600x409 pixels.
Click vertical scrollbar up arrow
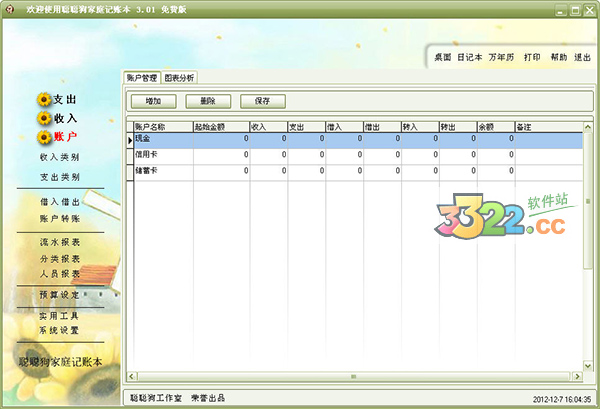coord(588,127)
